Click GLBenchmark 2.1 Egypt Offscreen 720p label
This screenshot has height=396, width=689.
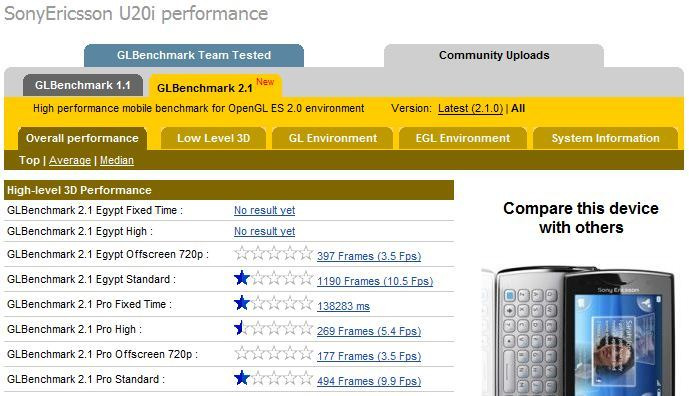point(108,254)
